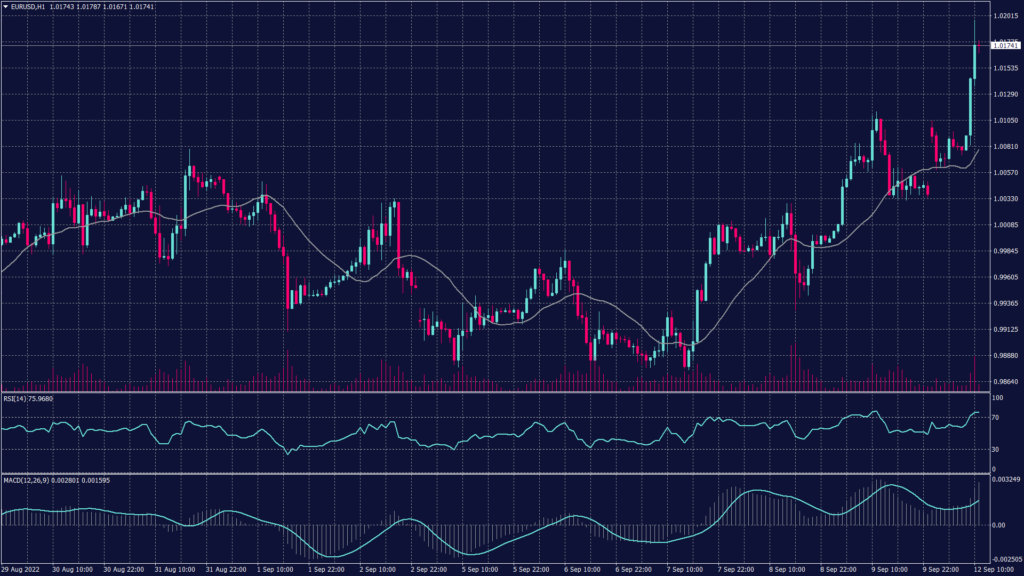Collapse the EURUSD,H1 header using the triangle arrow

(x=8, y=8)
